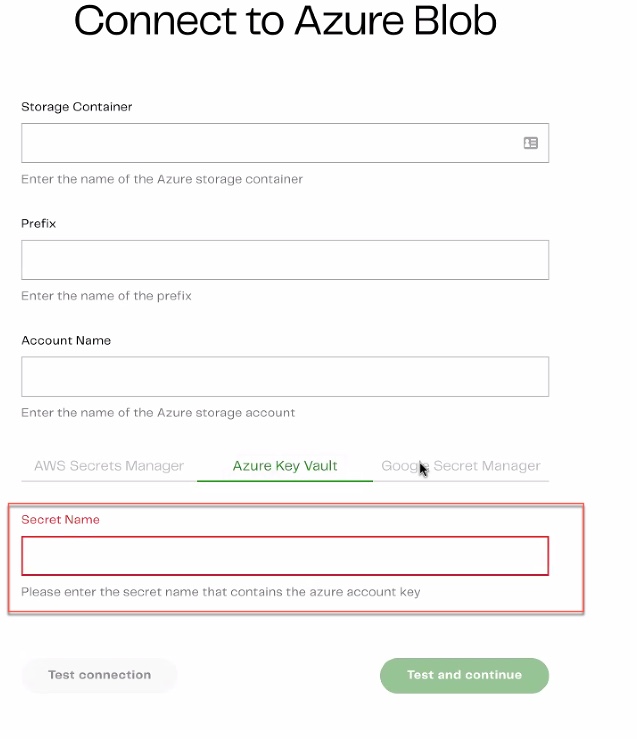Switch to the AWS Secrets Manager tab

pyautogui.click(x=109, y=466)
